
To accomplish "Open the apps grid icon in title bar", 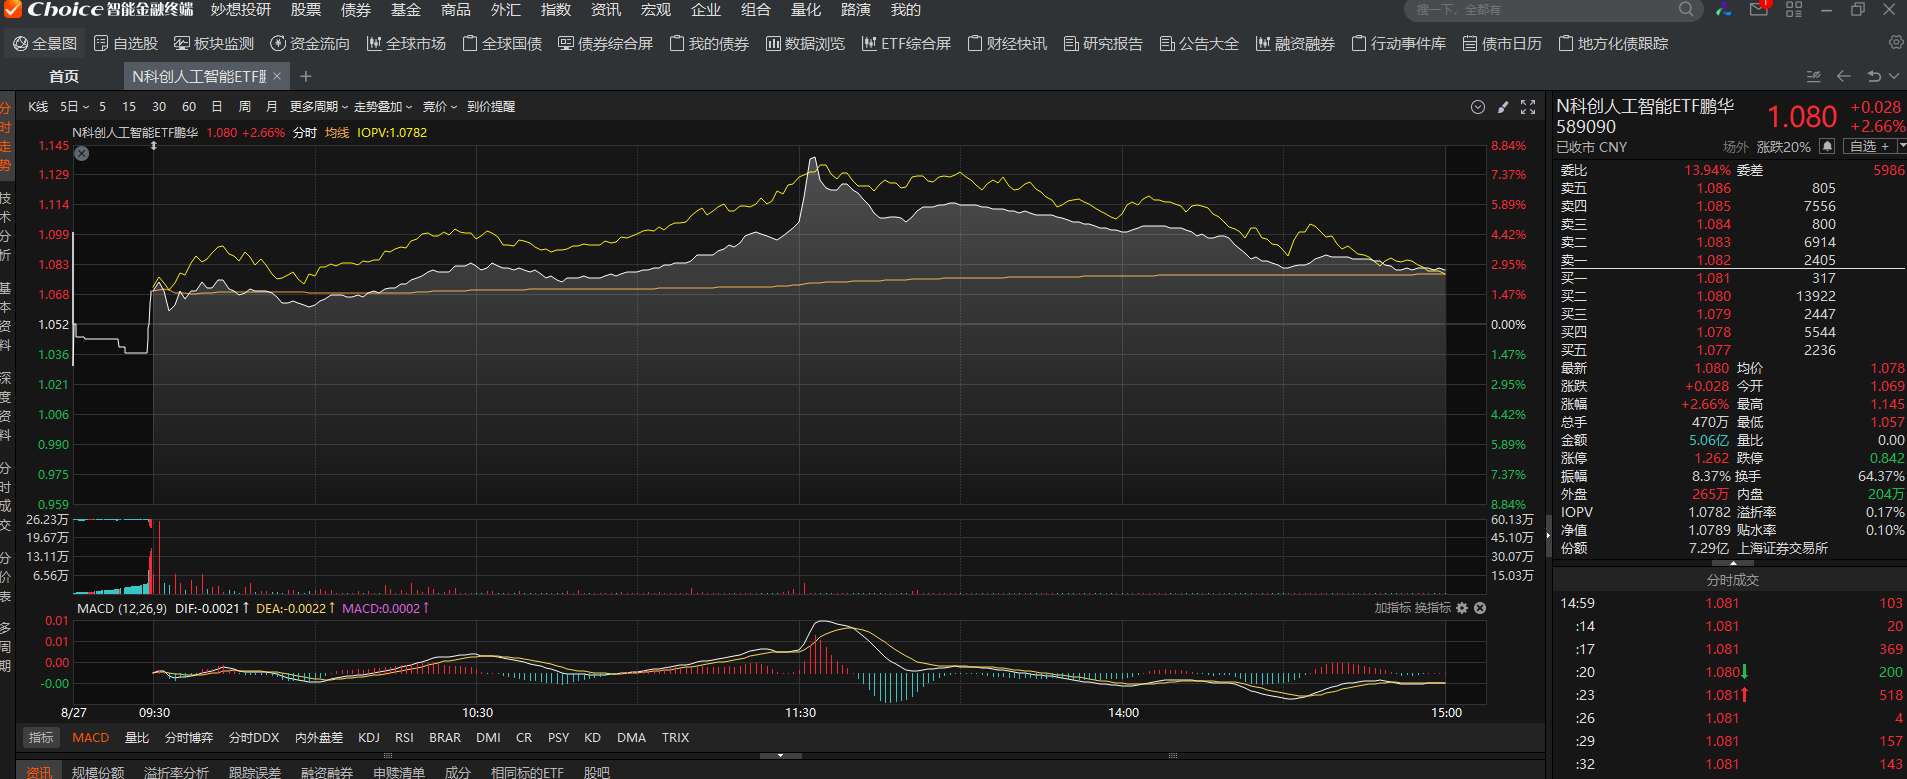I will tap(1794, 10).
